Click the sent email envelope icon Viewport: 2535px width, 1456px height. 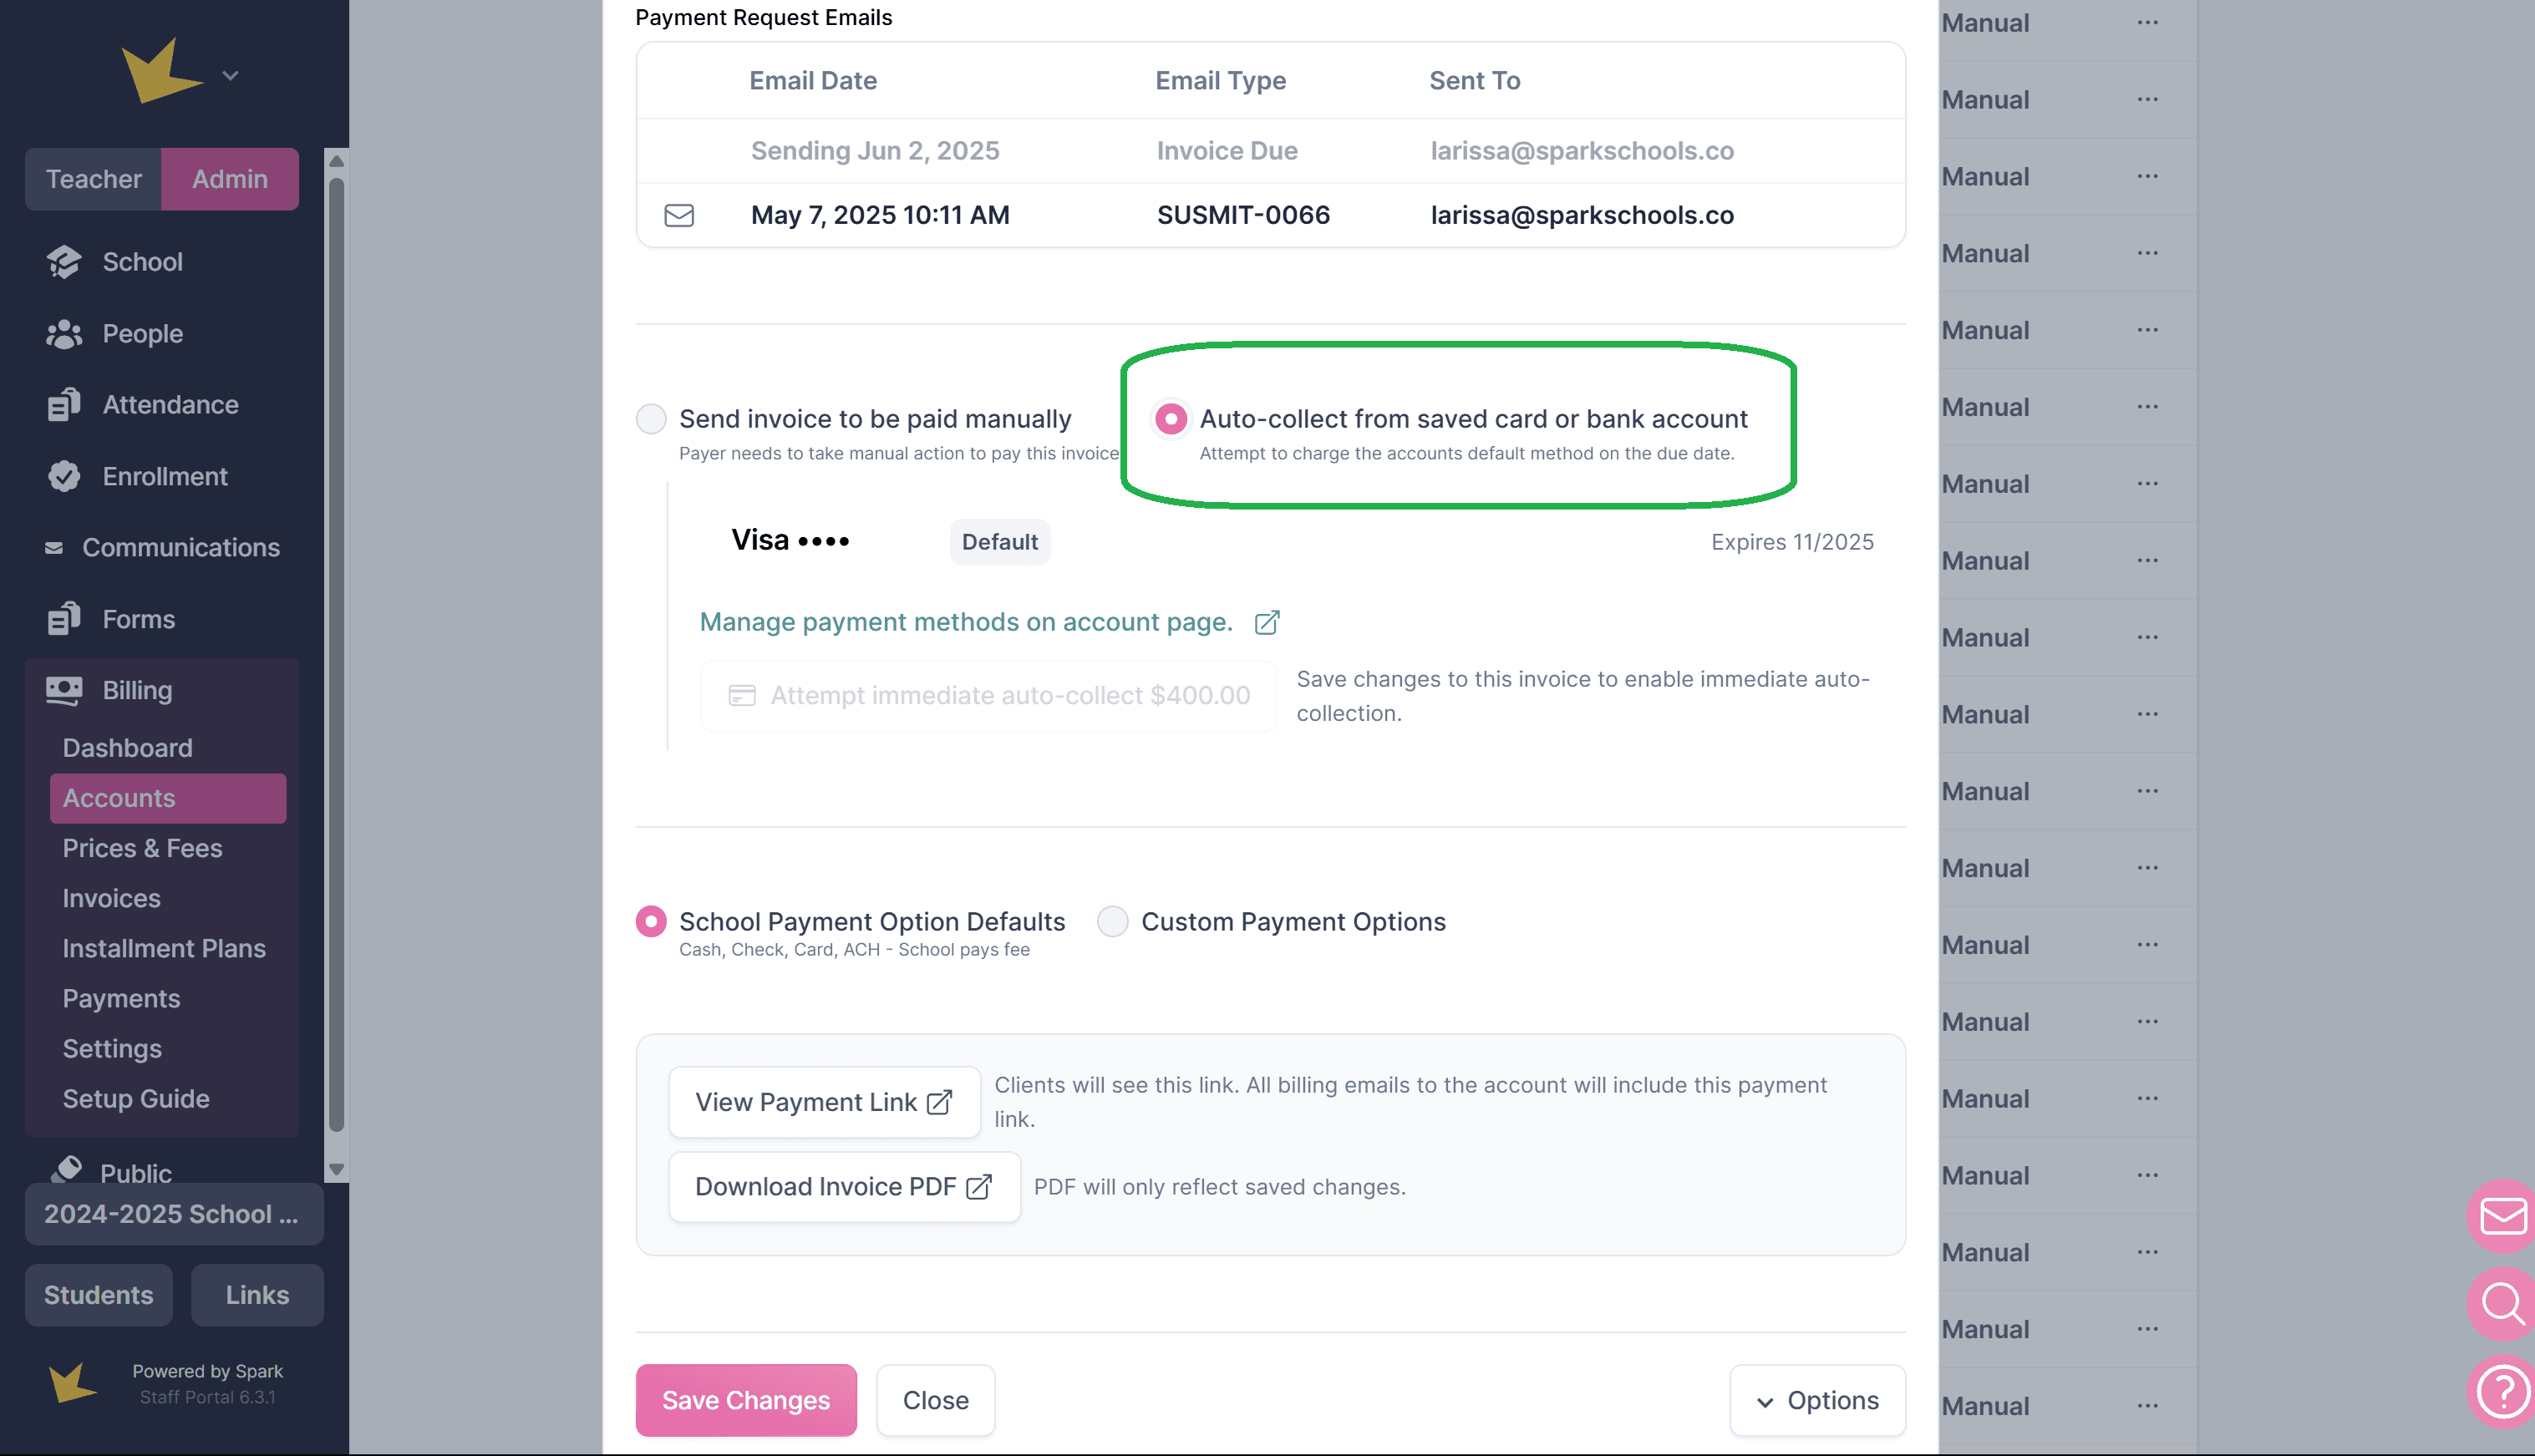click(679, 215)
